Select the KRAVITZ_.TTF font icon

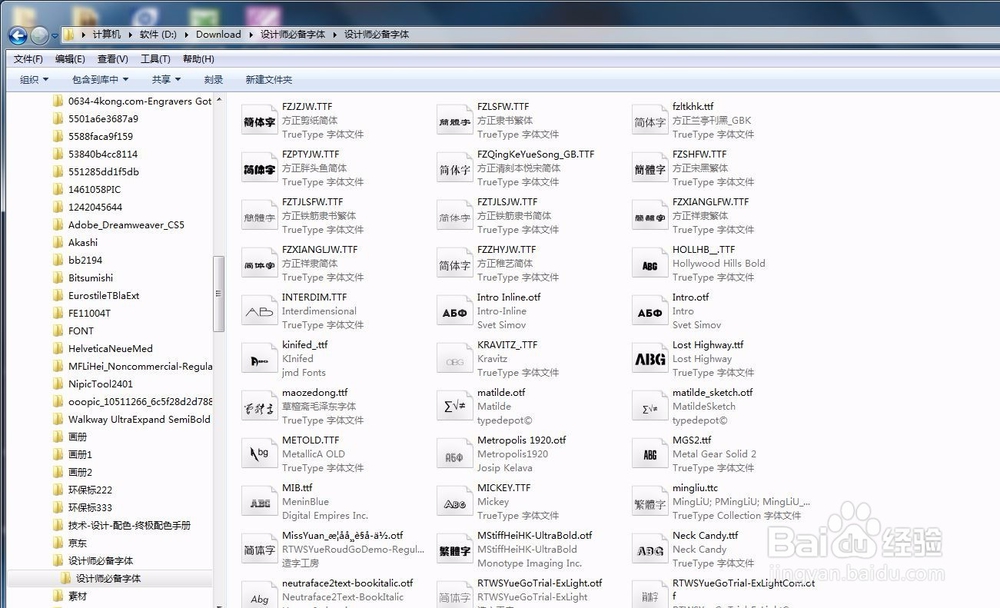tap(454, 359)
